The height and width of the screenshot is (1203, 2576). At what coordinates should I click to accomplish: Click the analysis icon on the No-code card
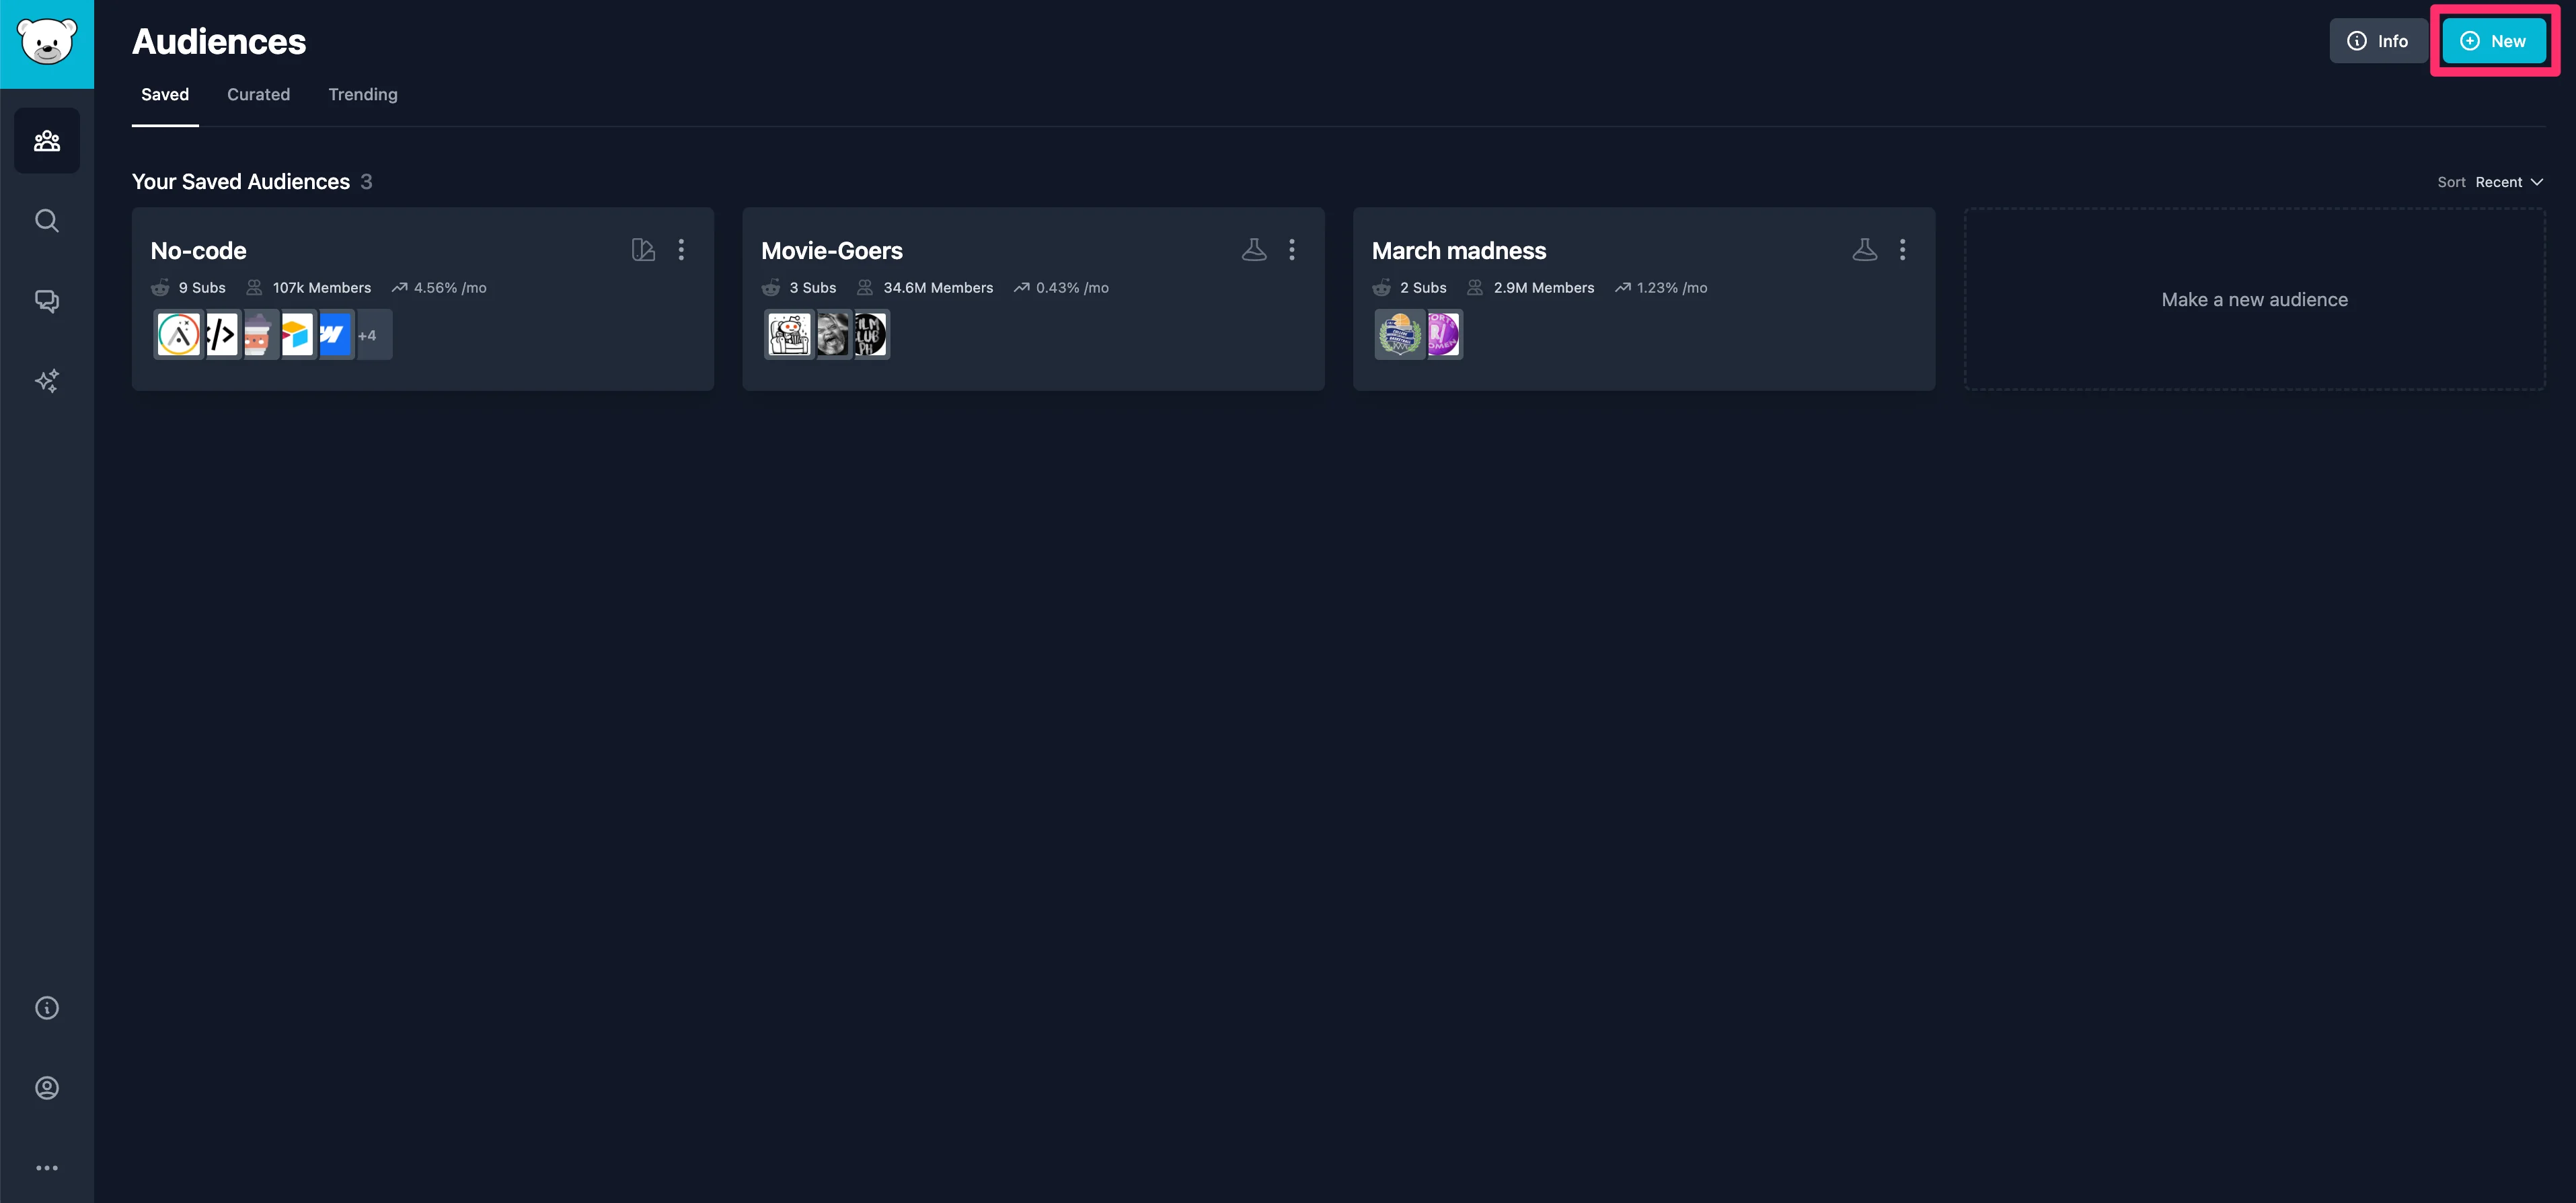point(643,250)
